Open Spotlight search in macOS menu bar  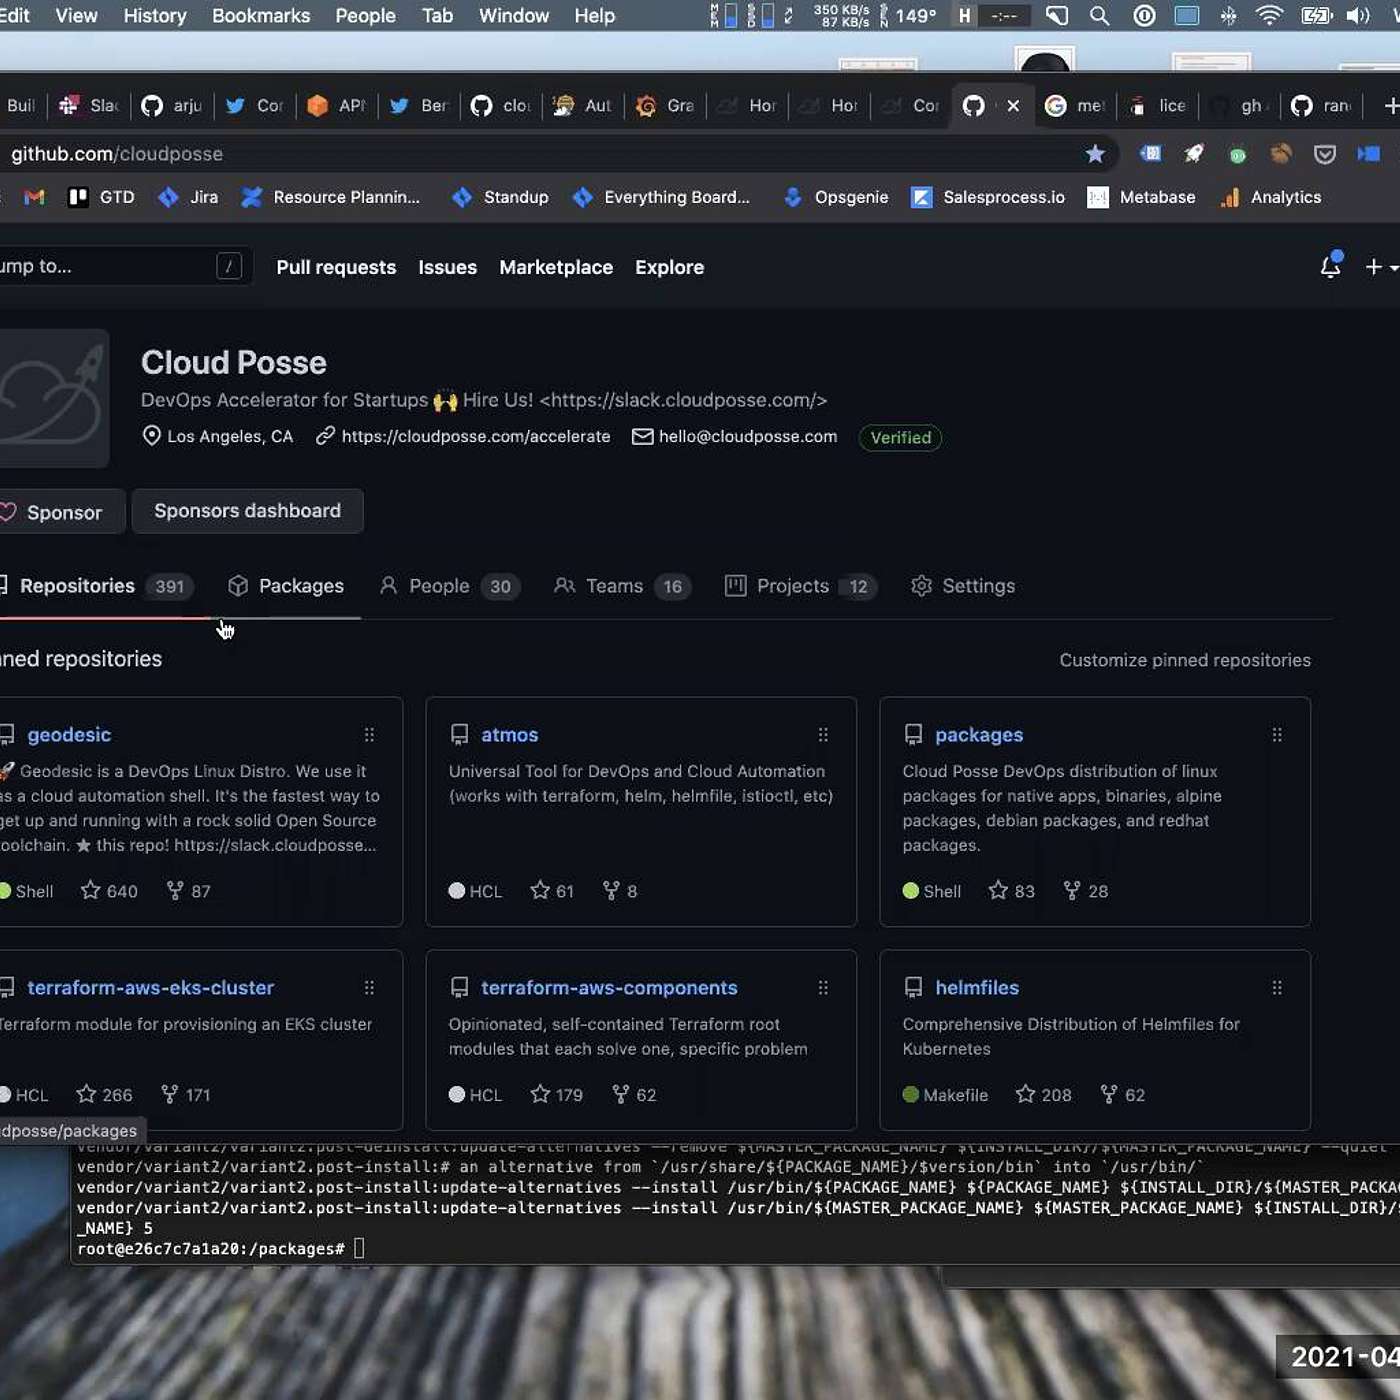pyautogui.click(x=1099, y=16)
